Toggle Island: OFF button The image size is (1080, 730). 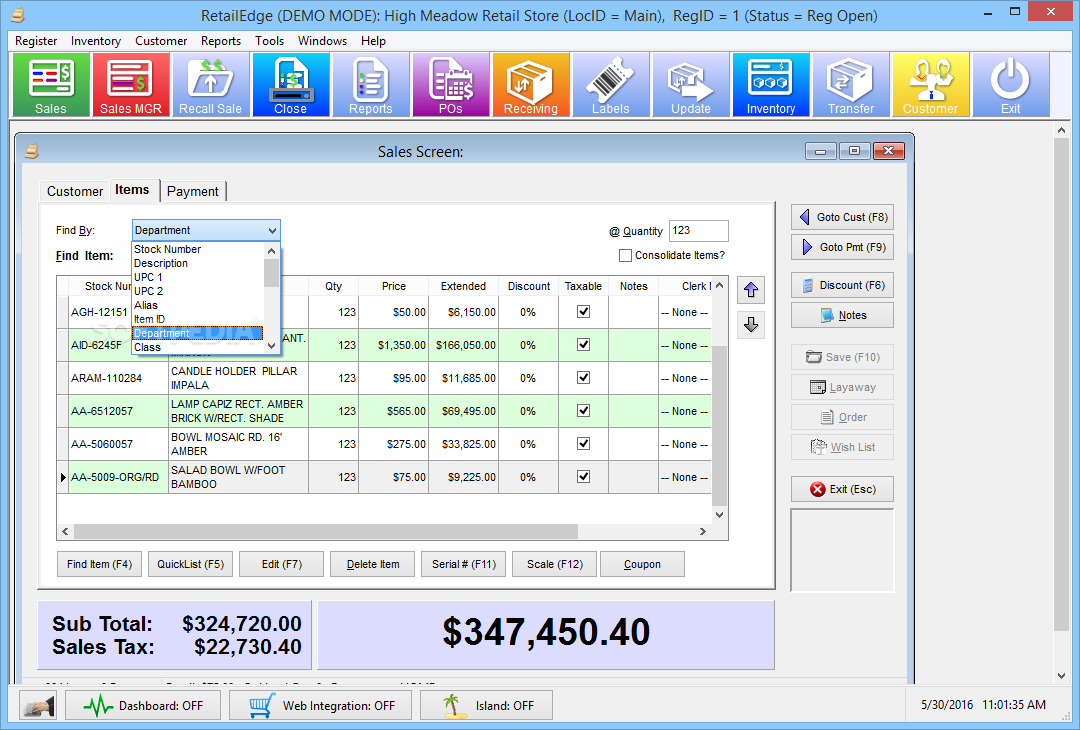coord(486,706)
